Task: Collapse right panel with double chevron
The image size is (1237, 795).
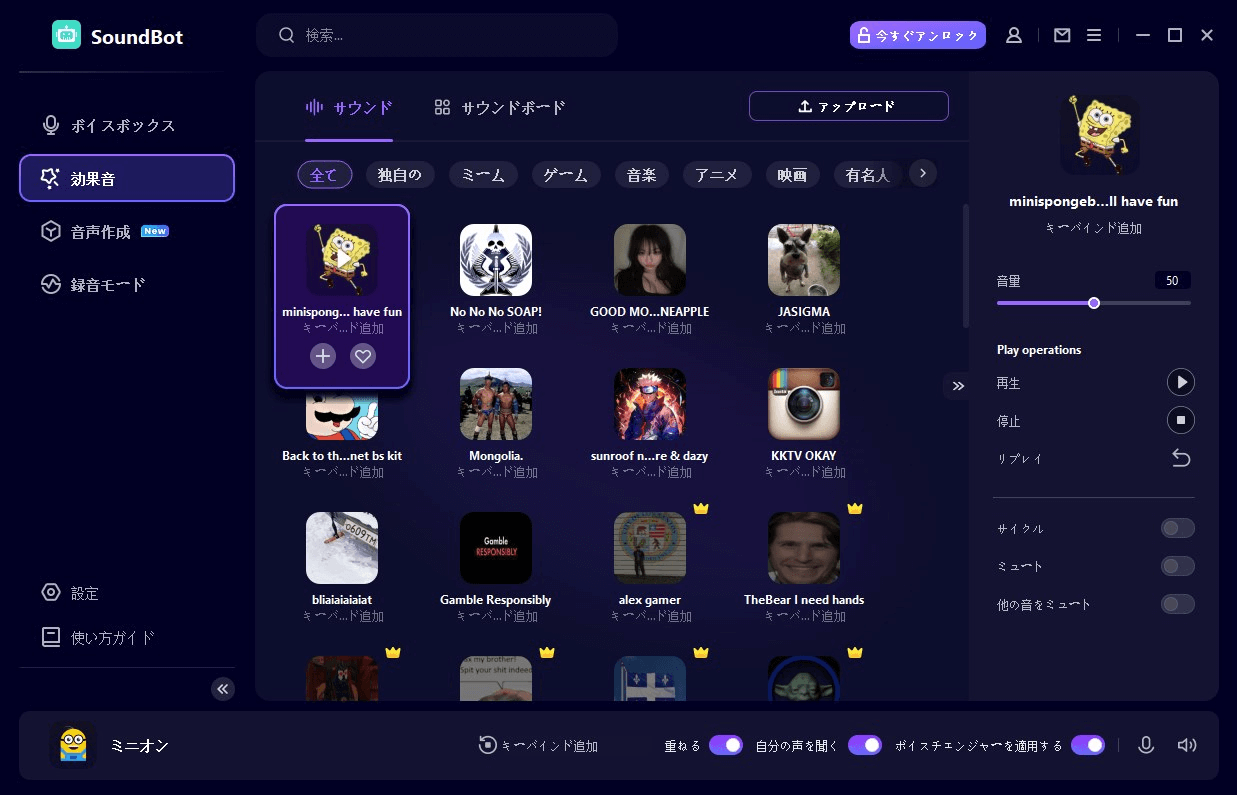Action: [958, 385]
